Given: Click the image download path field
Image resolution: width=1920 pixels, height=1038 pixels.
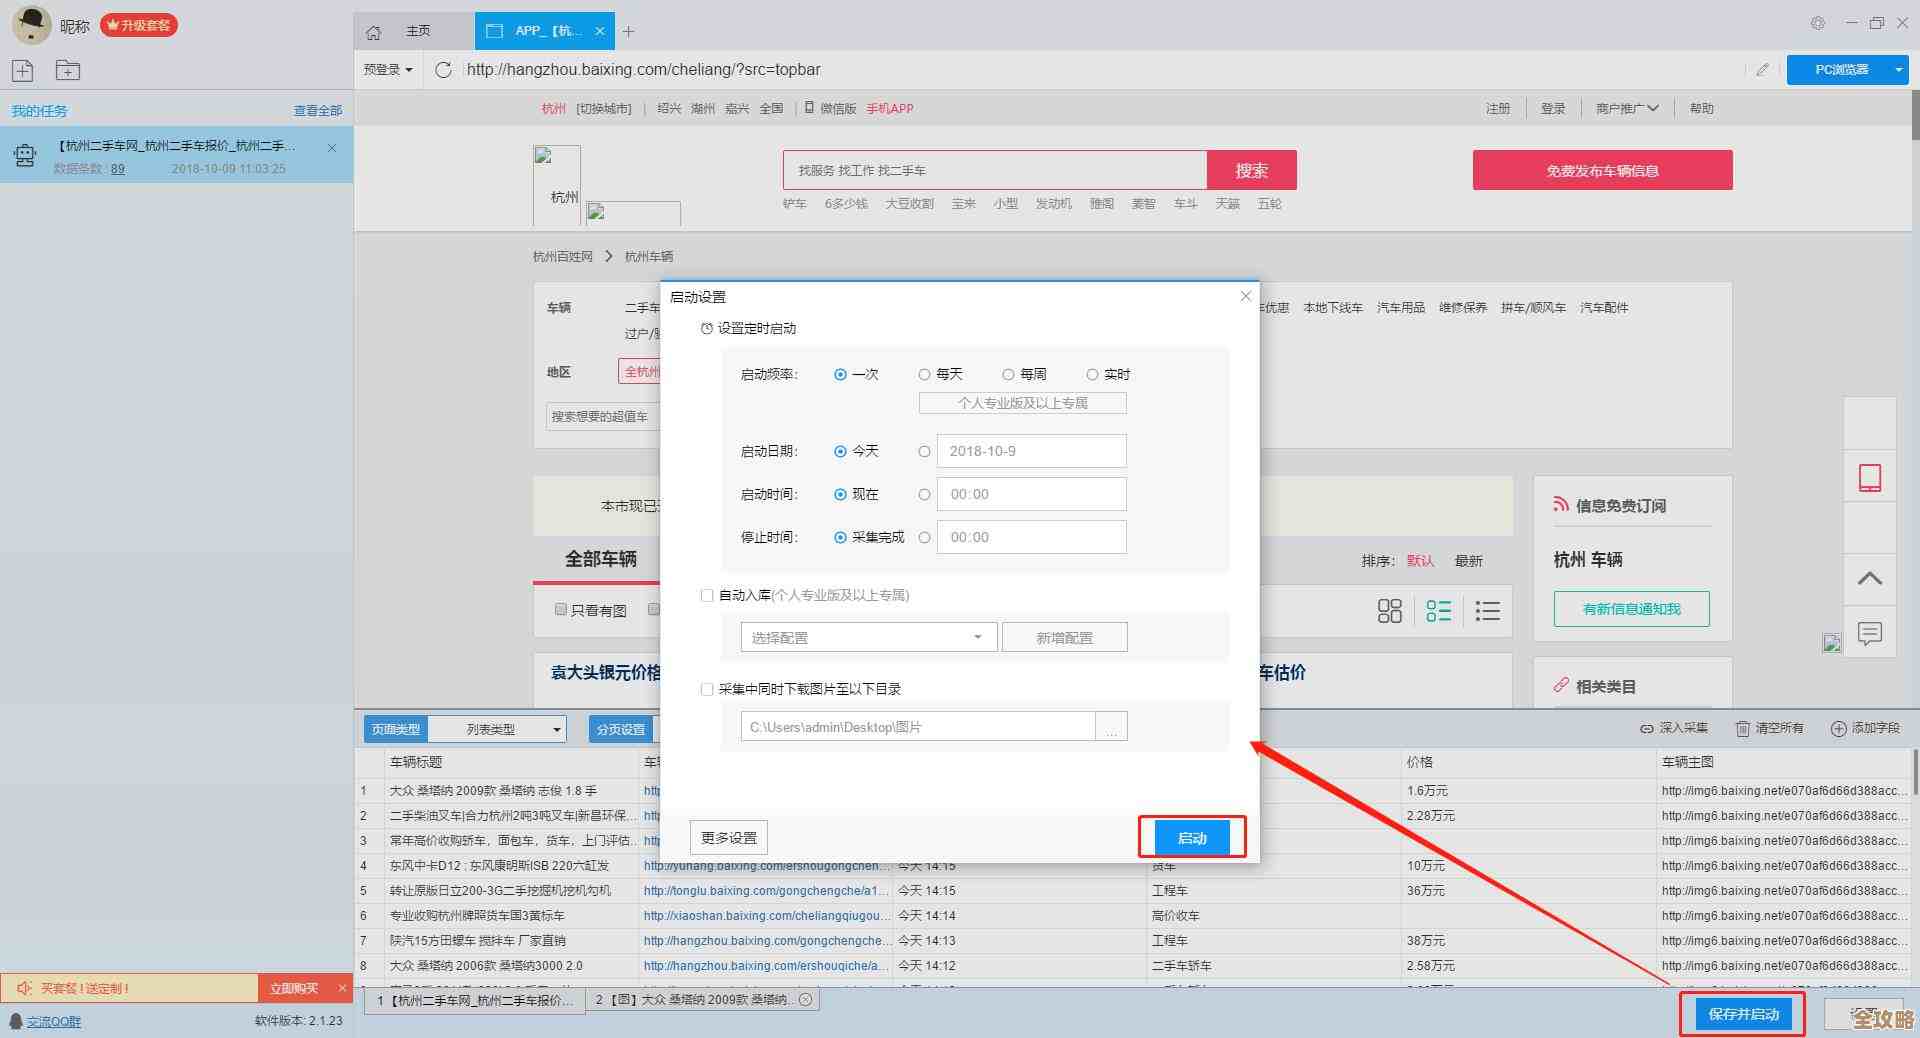Looking at the screenshot, I should pos(917,727).
